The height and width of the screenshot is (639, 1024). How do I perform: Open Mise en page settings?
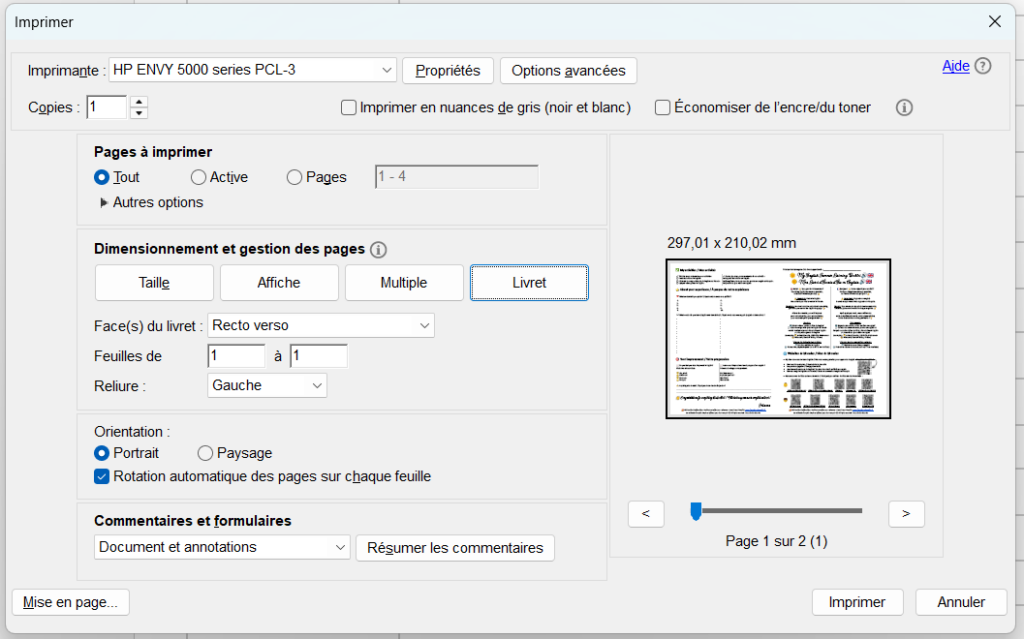(71, 602)
